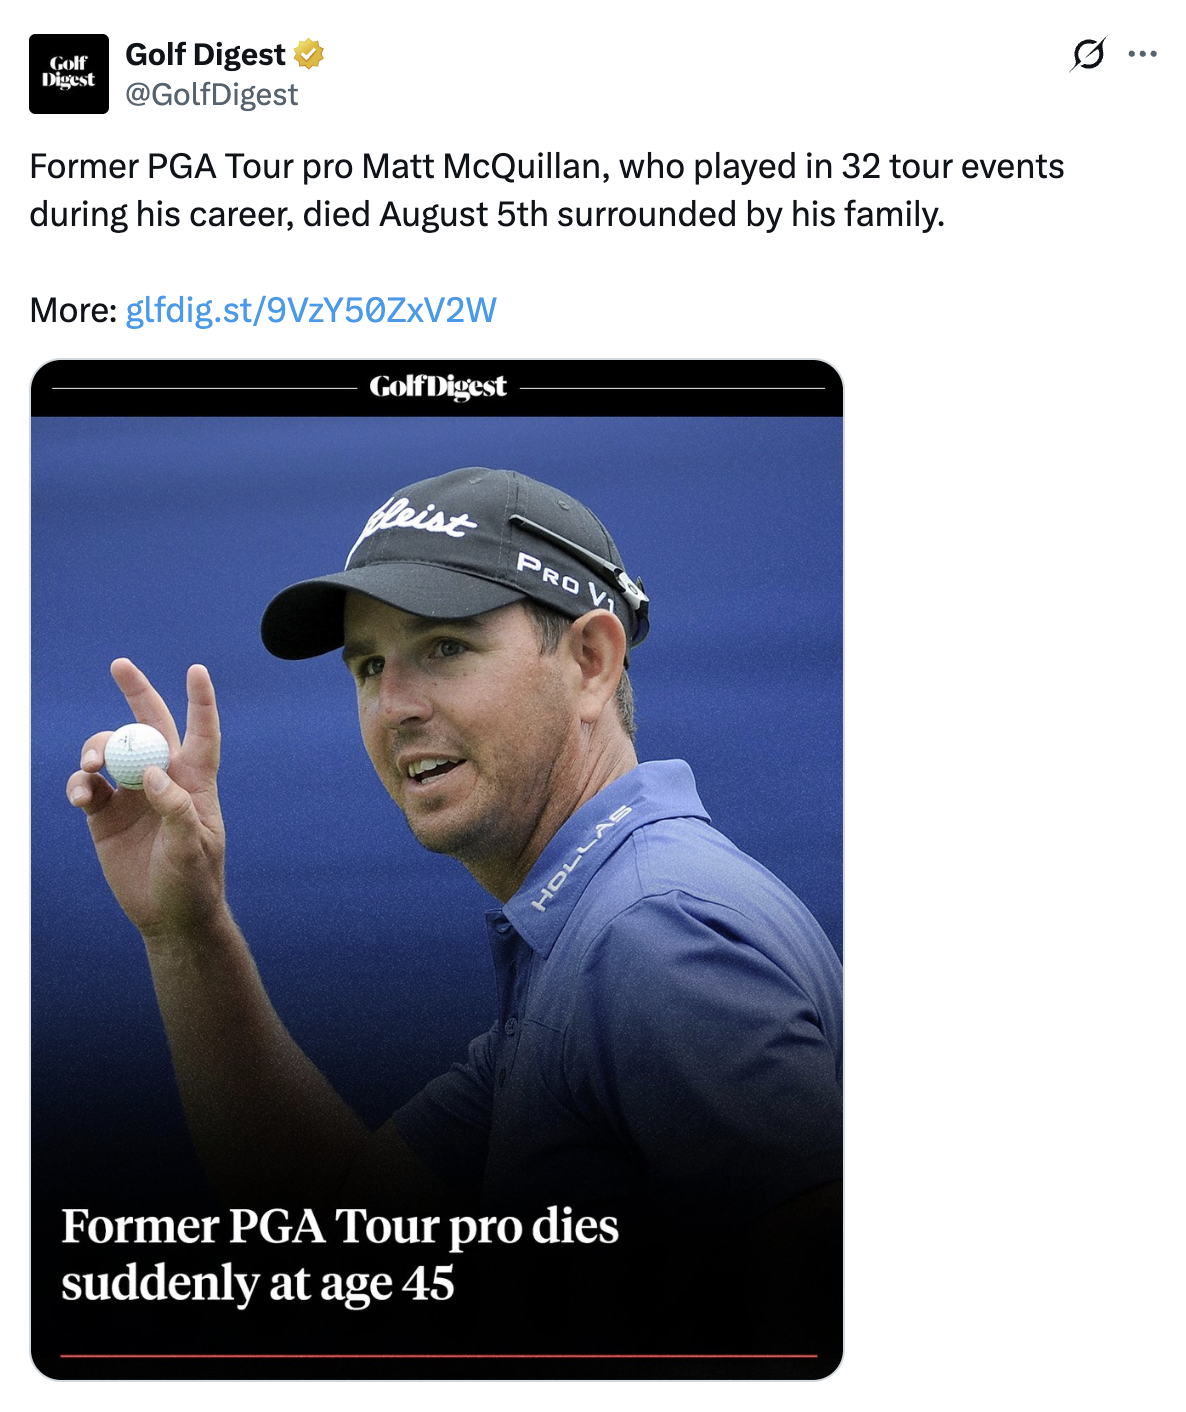Open the Golf Digest profile avatar
Viewport: 1186px width, 1412px height.
pos(69,74)
